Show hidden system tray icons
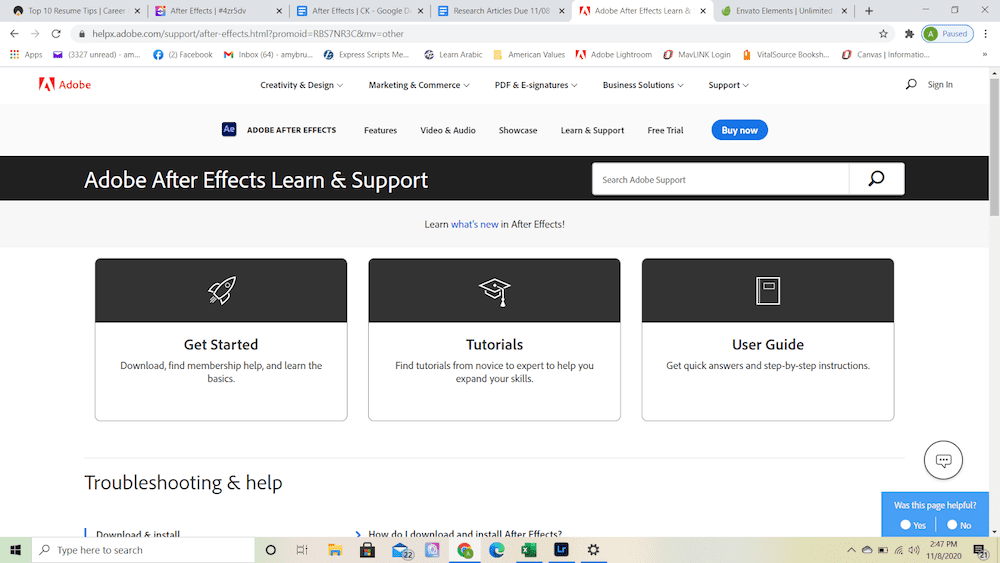The image size is (1000, 563). pyautogui.click(x=851, y=550)
